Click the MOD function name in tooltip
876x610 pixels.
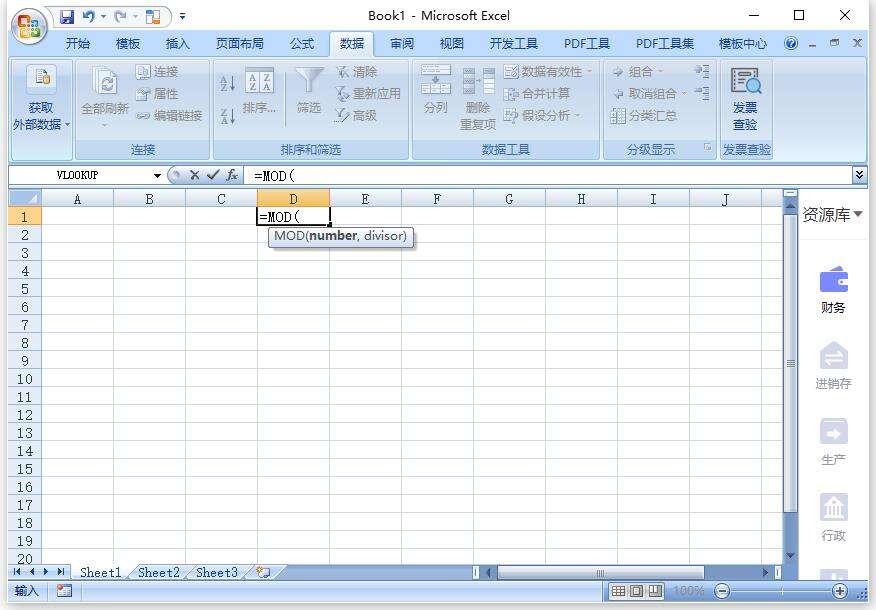tap(289, 236)
